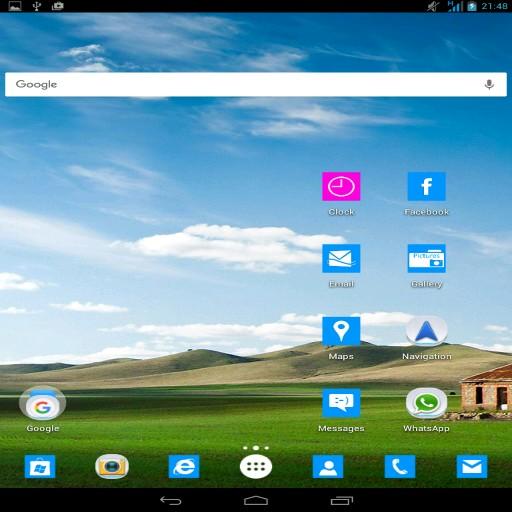Tap the screenshot notification icon in status bar
Image resolution: width=512 pixels, height=512 pixels.
point(58,6)
